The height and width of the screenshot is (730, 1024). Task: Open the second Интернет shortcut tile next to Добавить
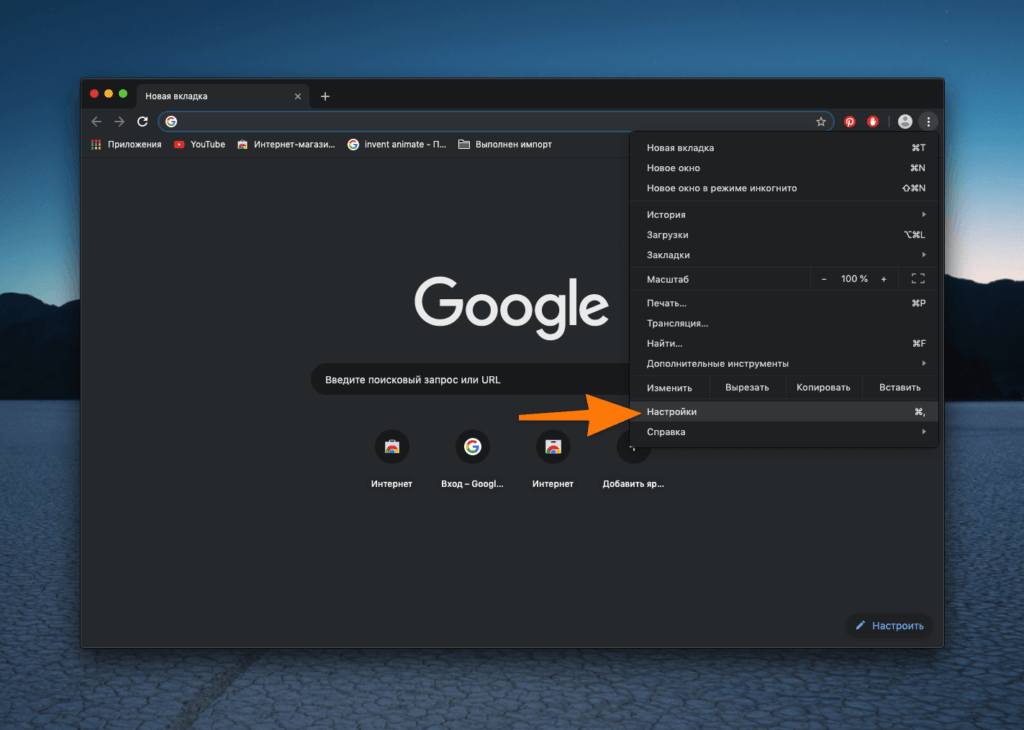coord(552,458)
